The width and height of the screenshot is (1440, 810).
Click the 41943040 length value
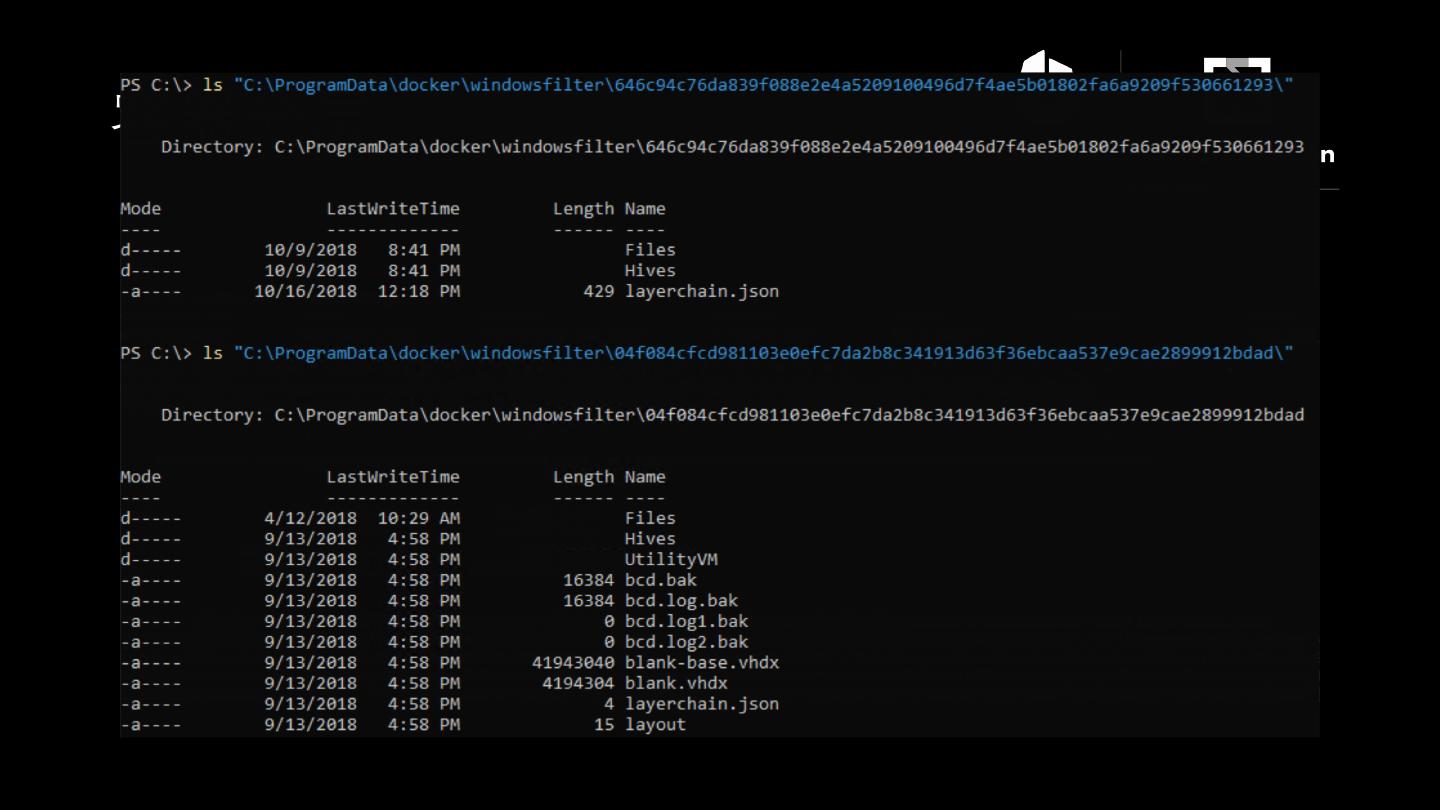tap(573, 663)
